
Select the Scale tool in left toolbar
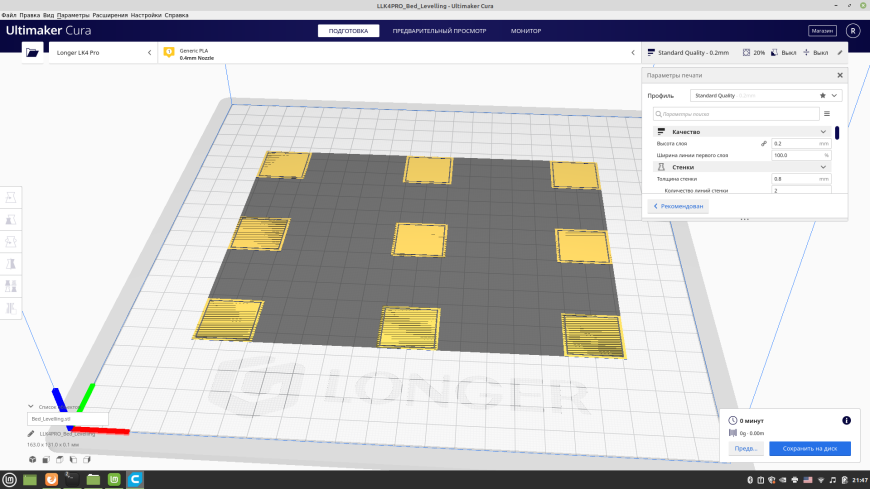11,220
